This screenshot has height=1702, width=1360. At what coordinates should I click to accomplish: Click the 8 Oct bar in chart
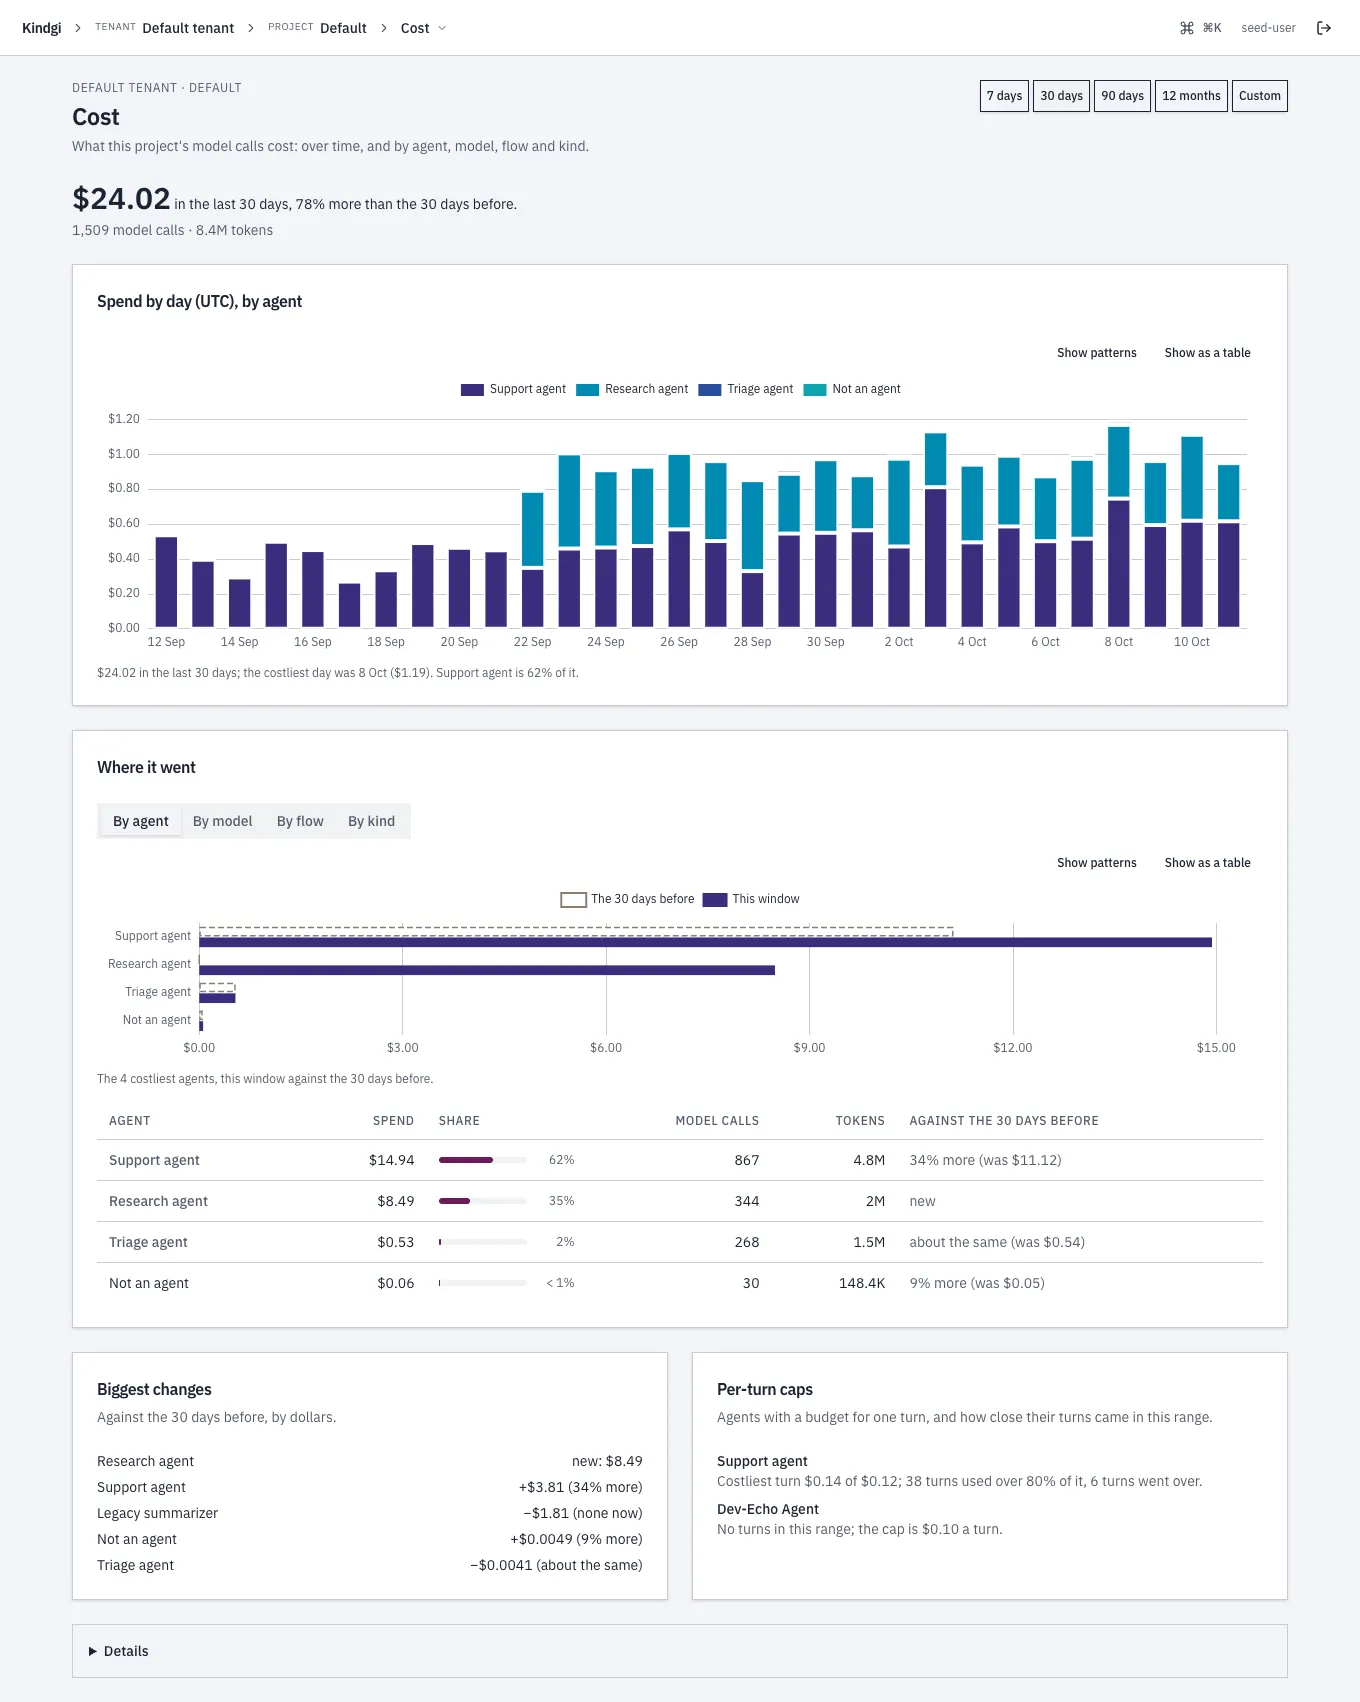1119,527
